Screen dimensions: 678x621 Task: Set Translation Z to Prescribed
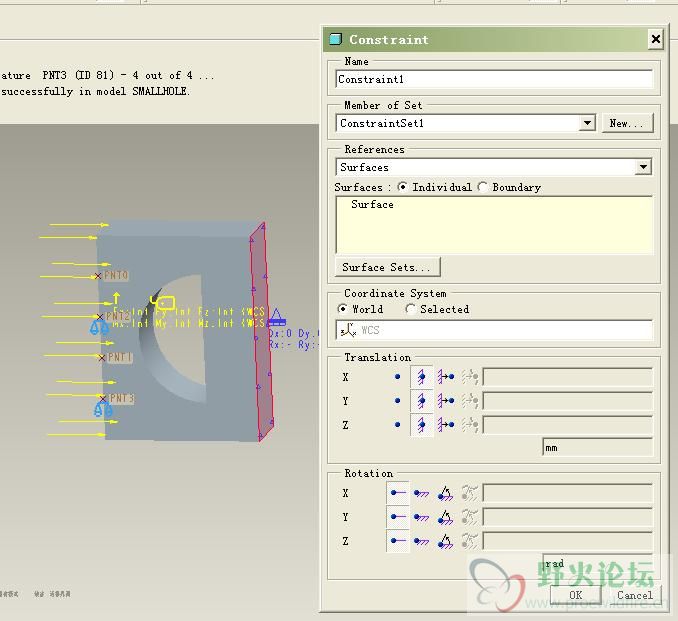(446, 425)
